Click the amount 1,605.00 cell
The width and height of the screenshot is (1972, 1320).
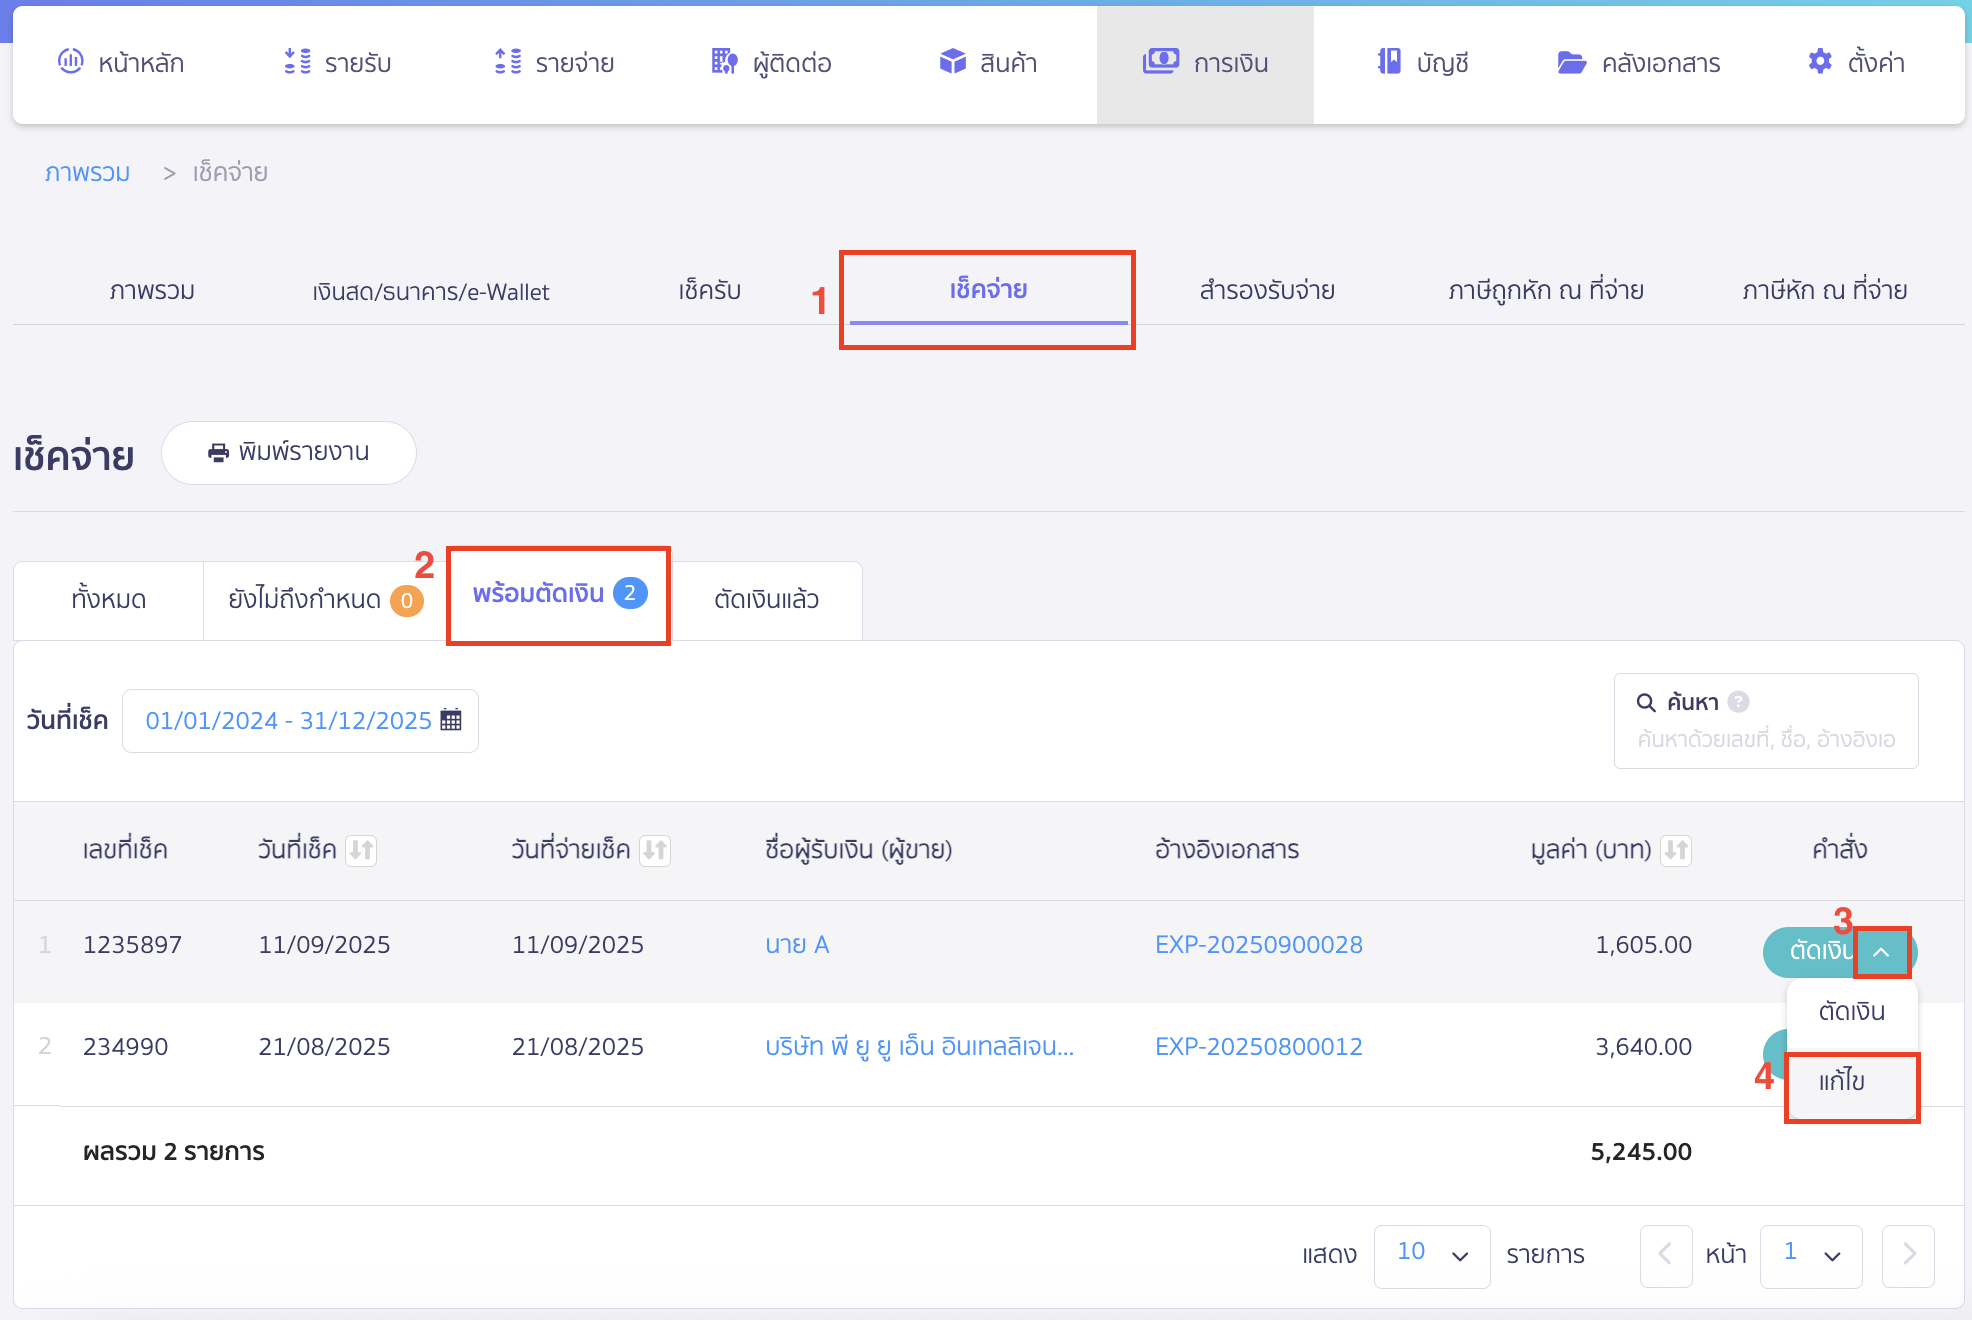(1643, 945)
